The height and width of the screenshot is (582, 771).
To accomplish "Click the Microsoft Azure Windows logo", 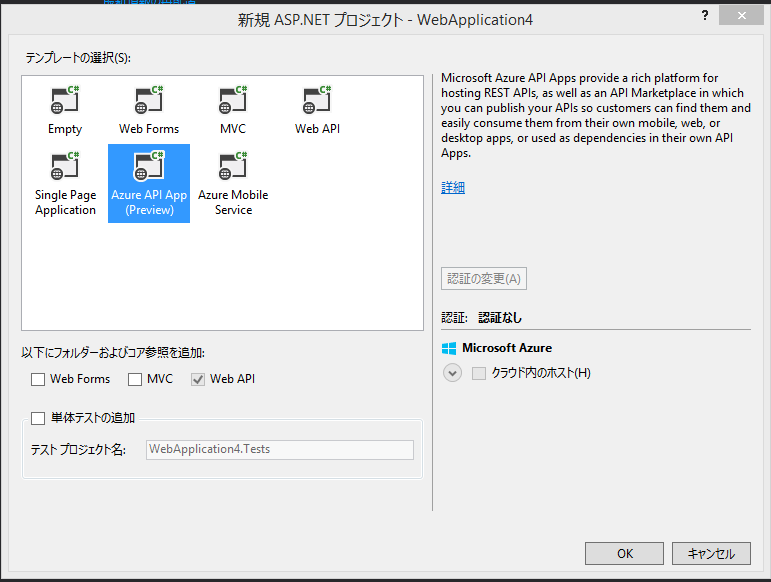I will point(449,349).
